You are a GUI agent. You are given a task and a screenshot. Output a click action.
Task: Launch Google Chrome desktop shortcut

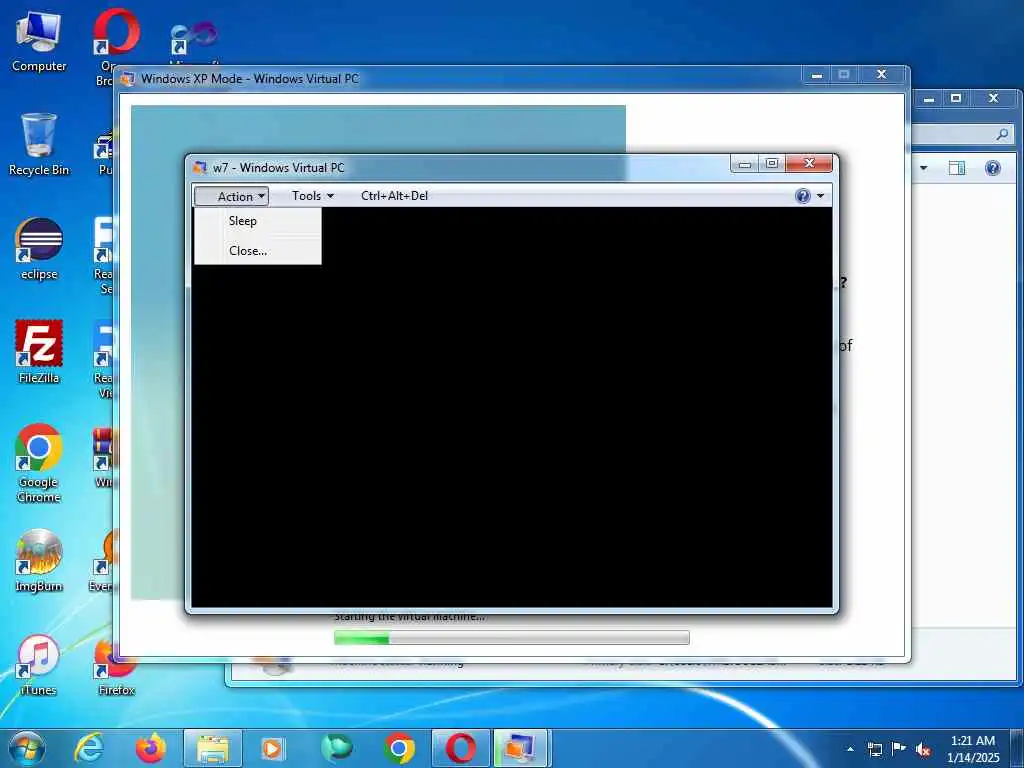tap(39, 464)
